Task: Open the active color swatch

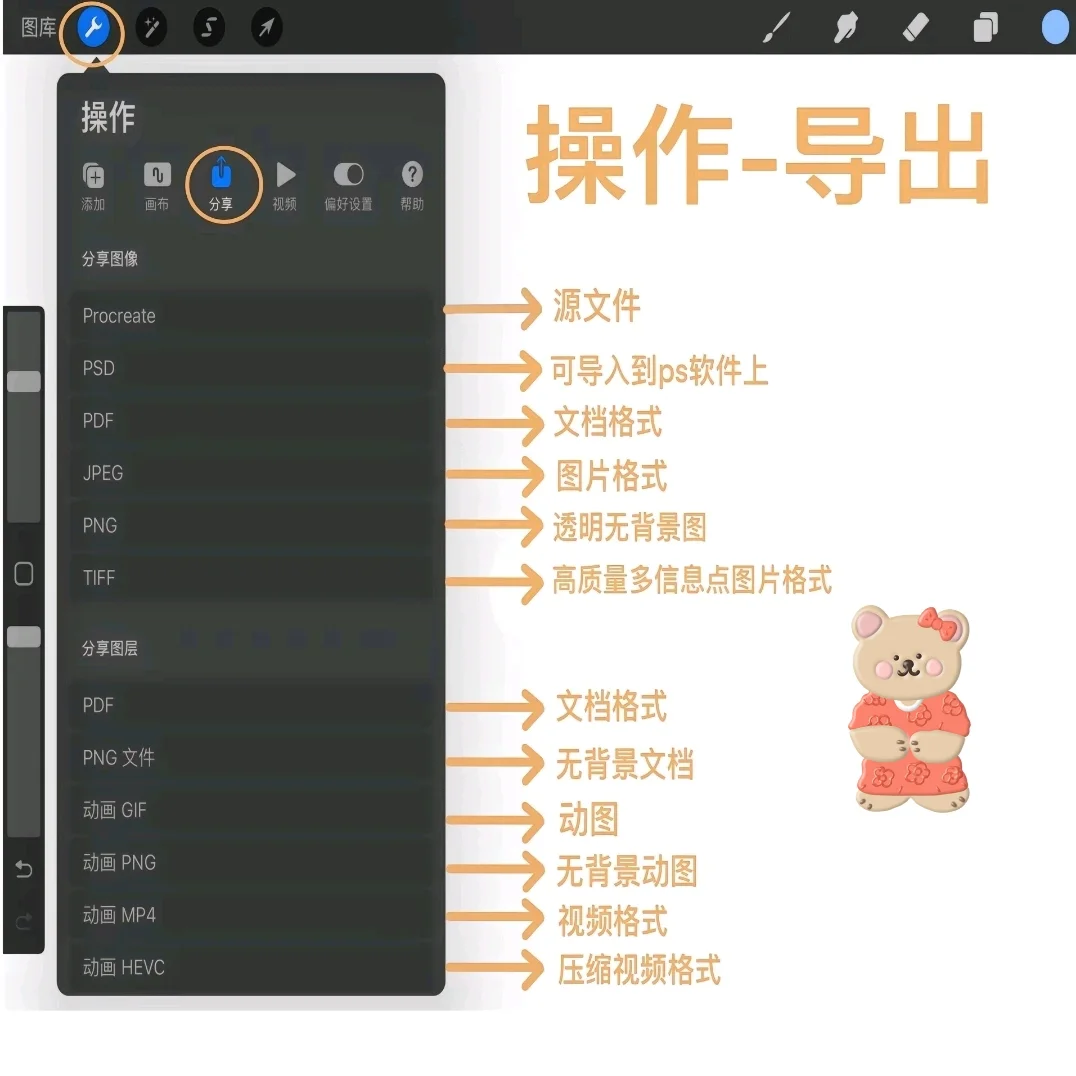Action: [x=1054, y=27]
